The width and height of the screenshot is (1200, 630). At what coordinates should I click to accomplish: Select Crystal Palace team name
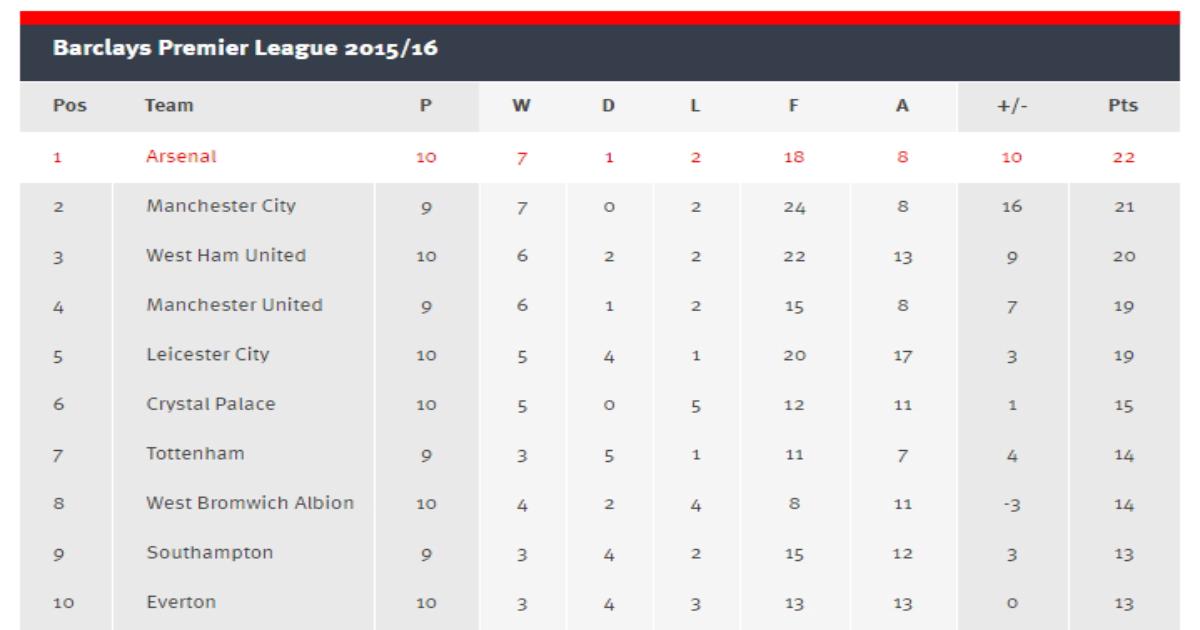[x=210, y=404]
